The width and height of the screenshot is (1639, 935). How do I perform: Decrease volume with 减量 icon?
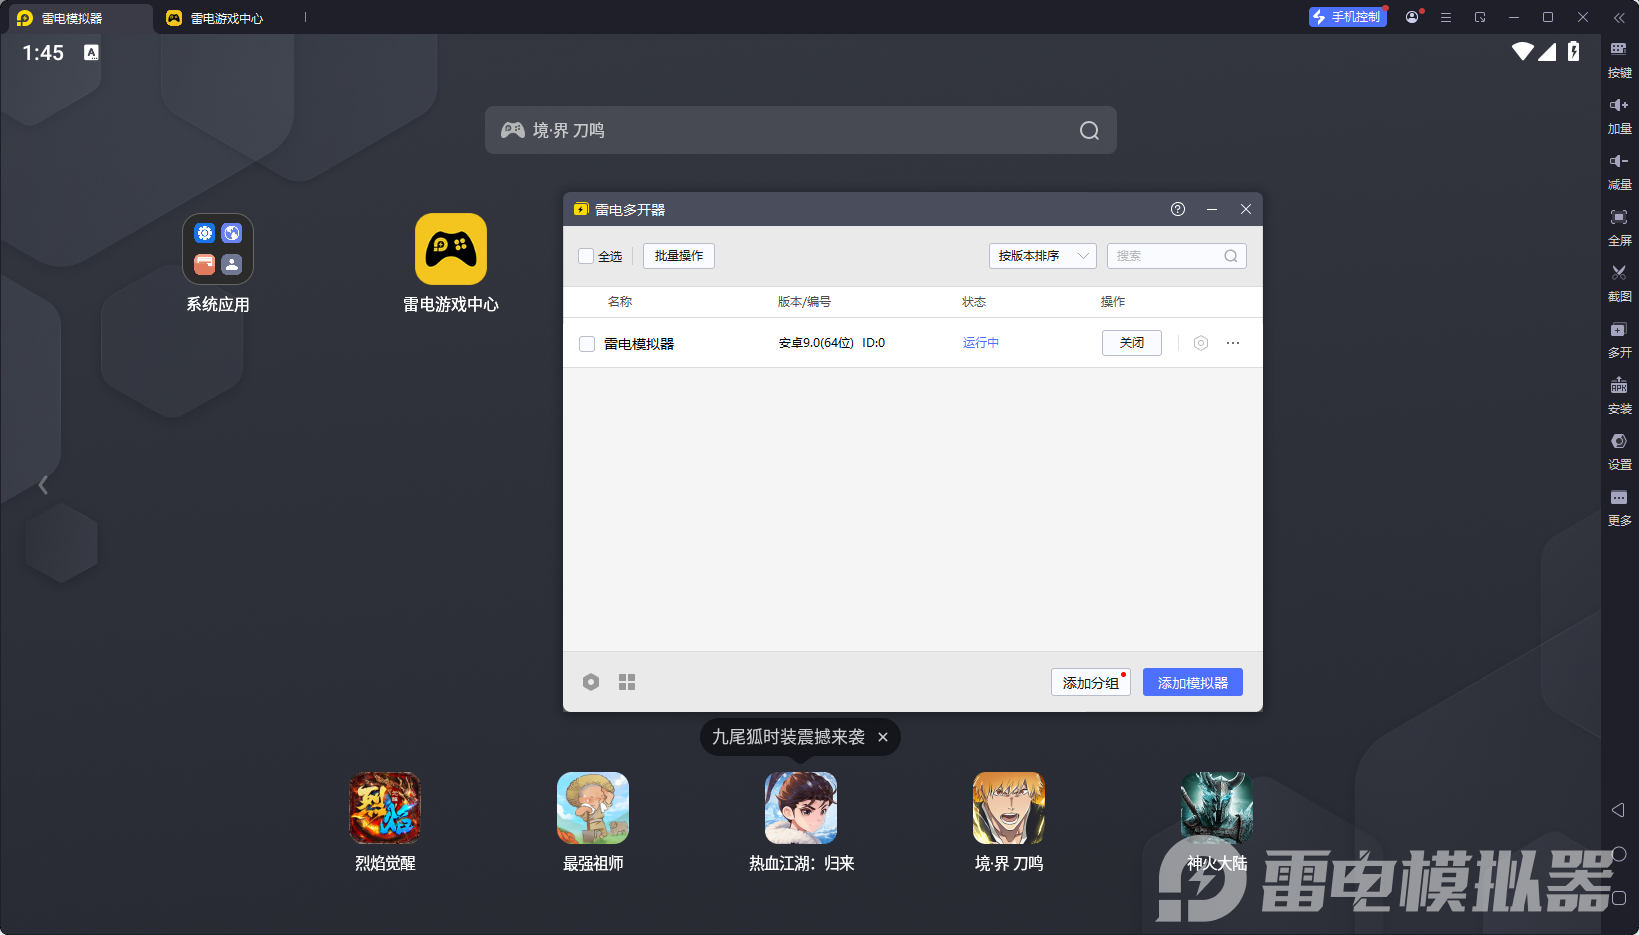click(x=1618, y=162)
